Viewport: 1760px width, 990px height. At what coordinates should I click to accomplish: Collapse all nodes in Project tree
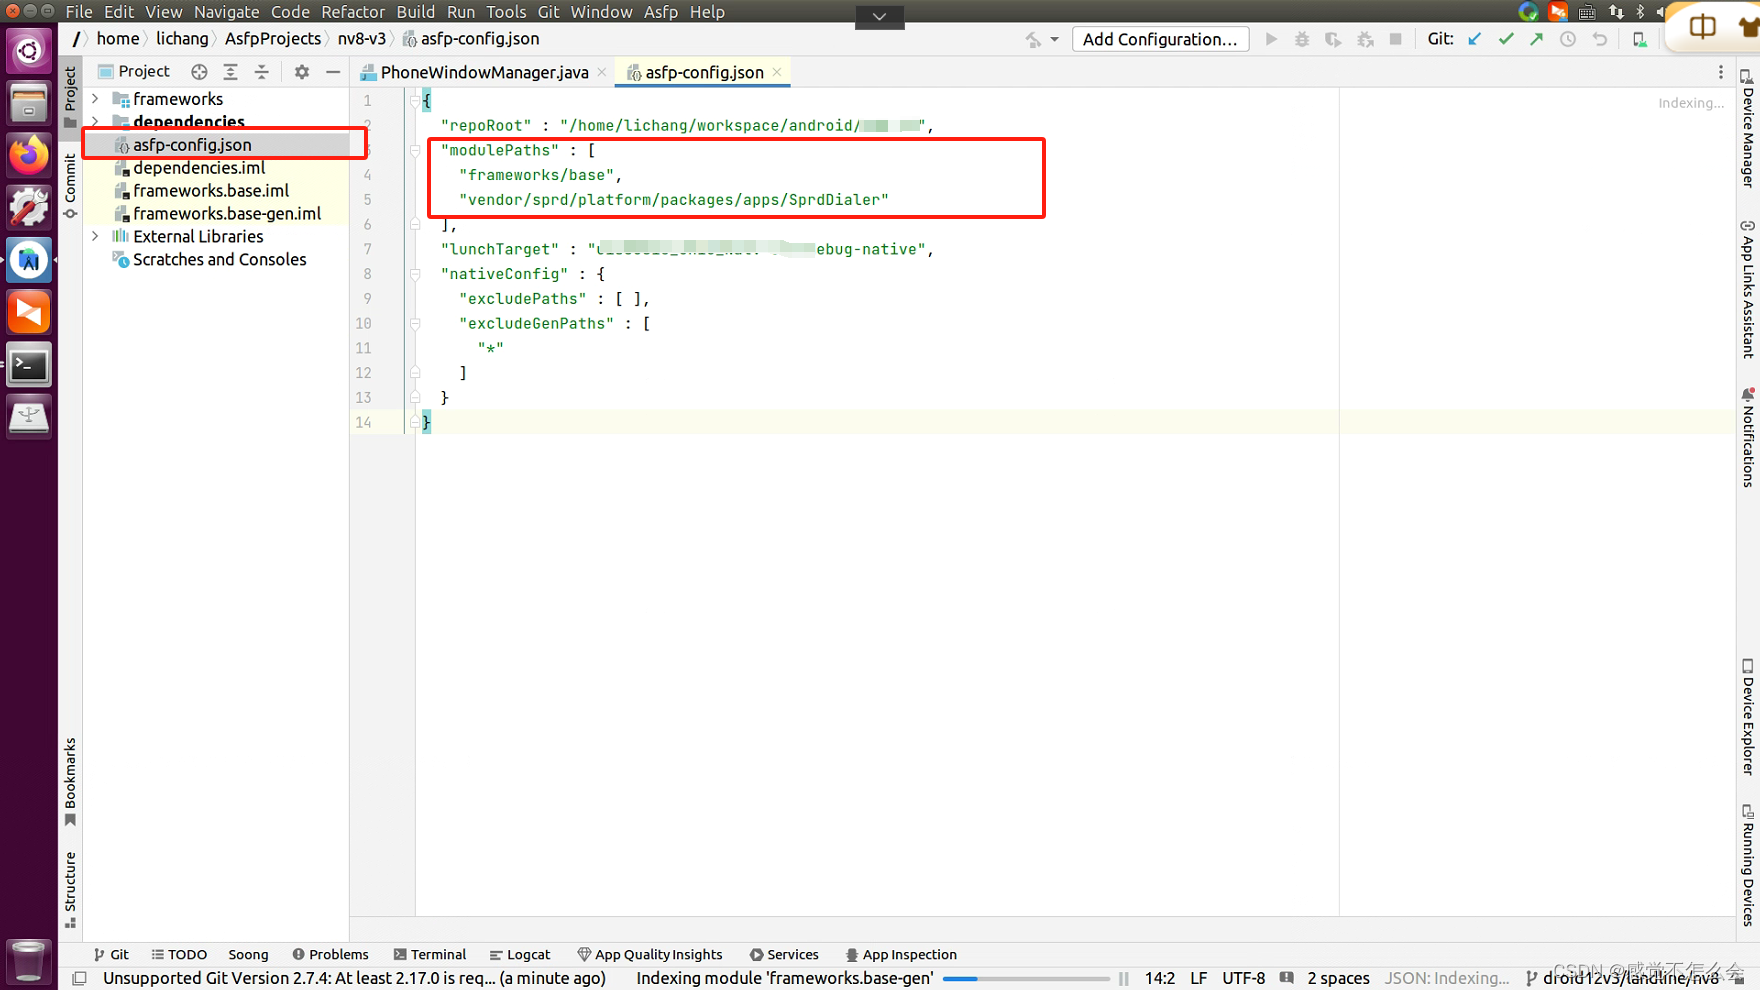[262, 71]
